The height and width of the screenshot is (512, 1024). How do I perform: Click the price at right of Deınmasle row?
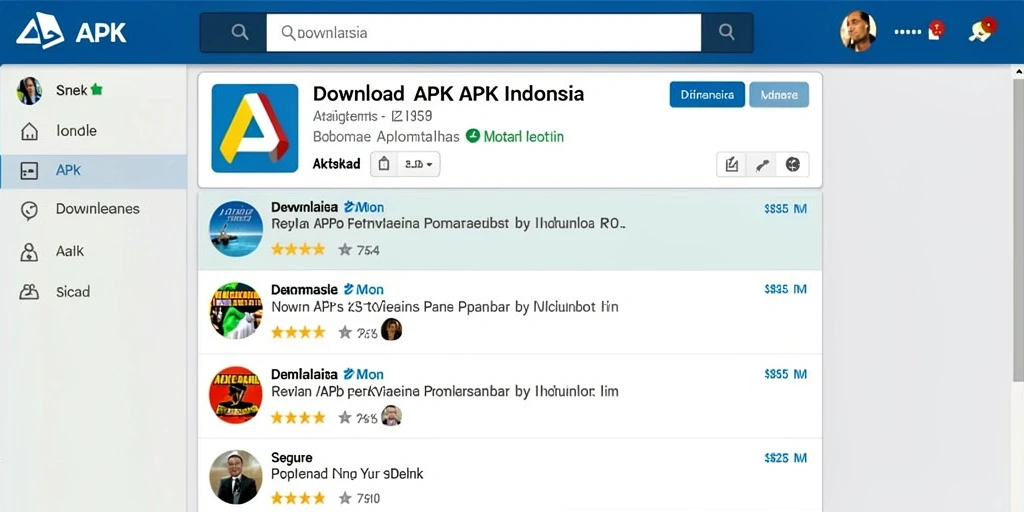[x=785, y=289]
